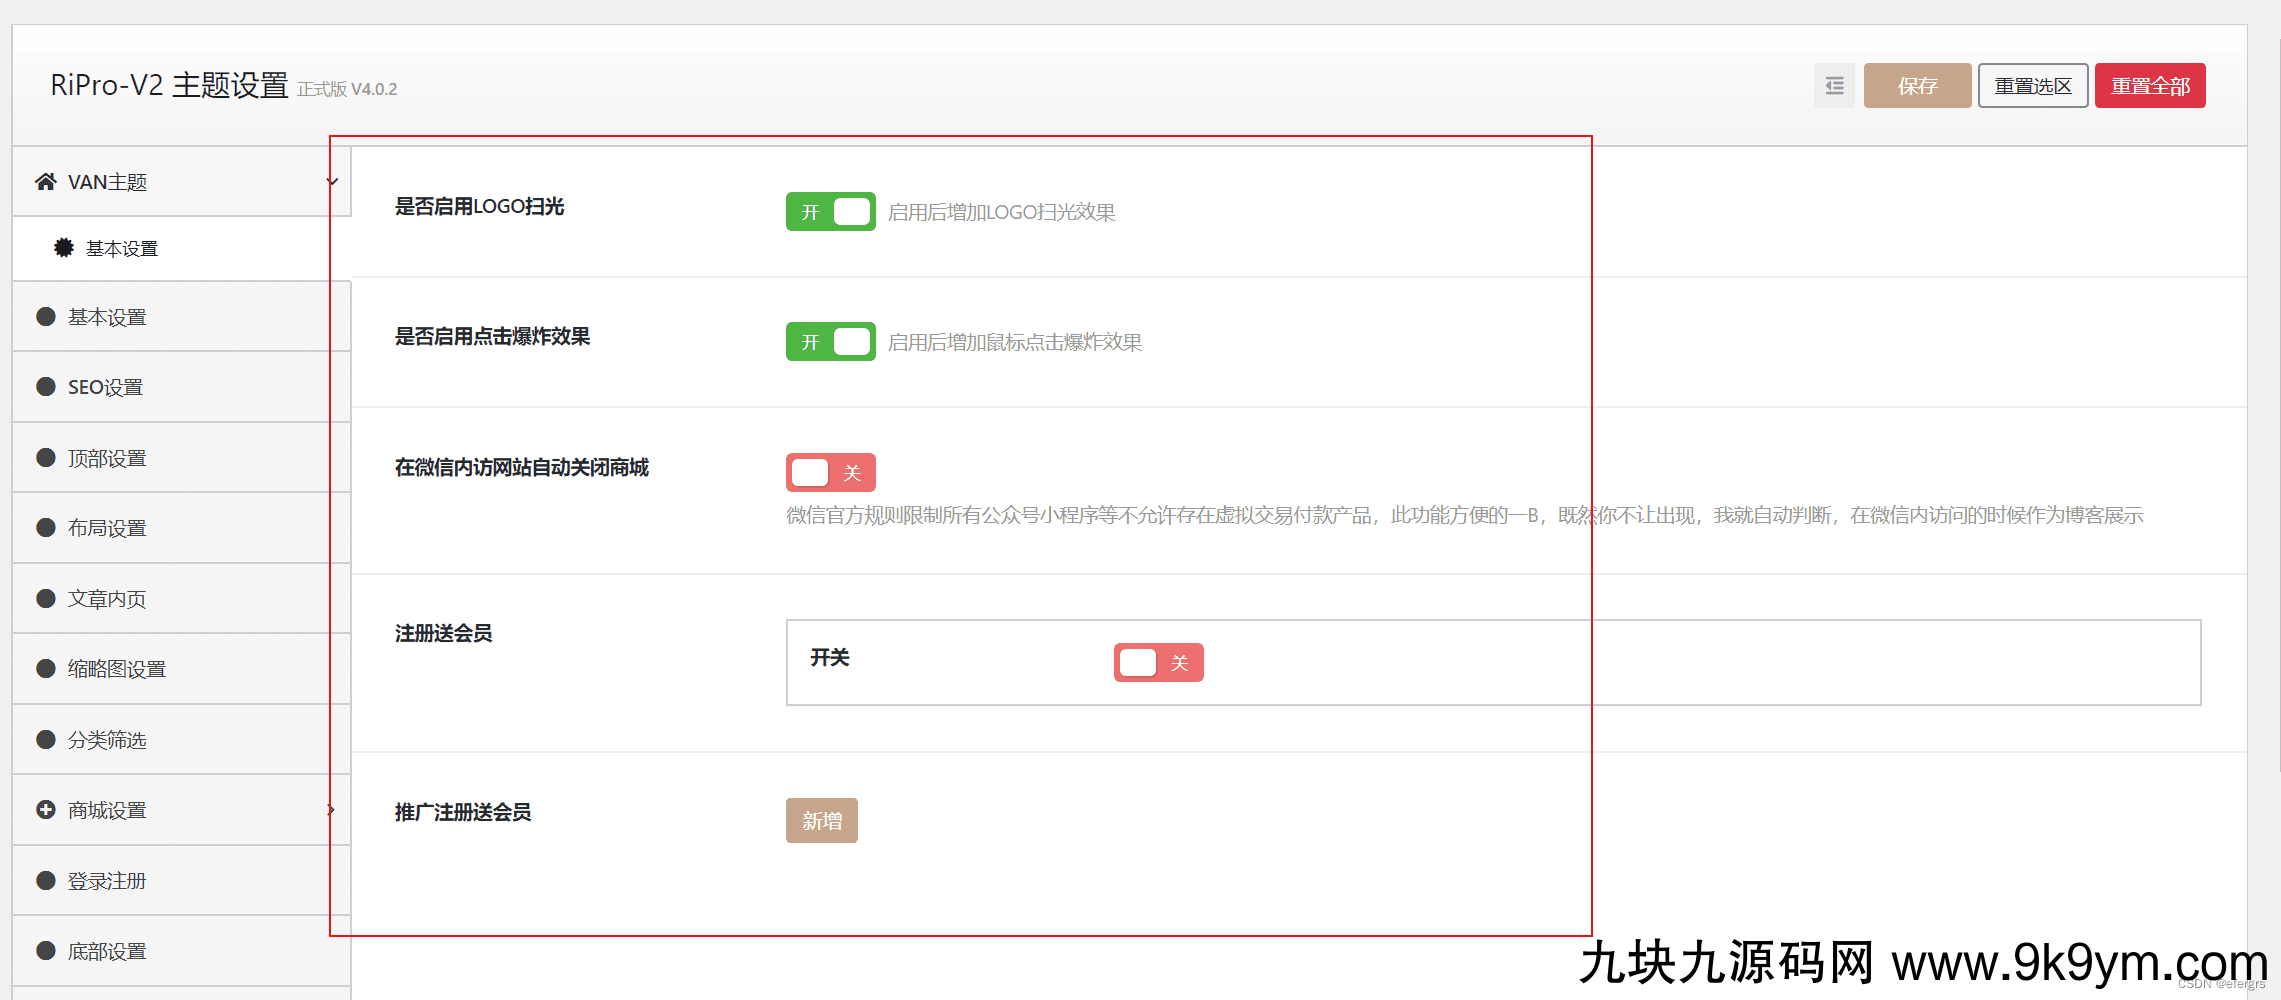Switch on the 注册送会员 开关 toggle
The width and height of the screenshot is (2281, 1000).
(1158, 663)
